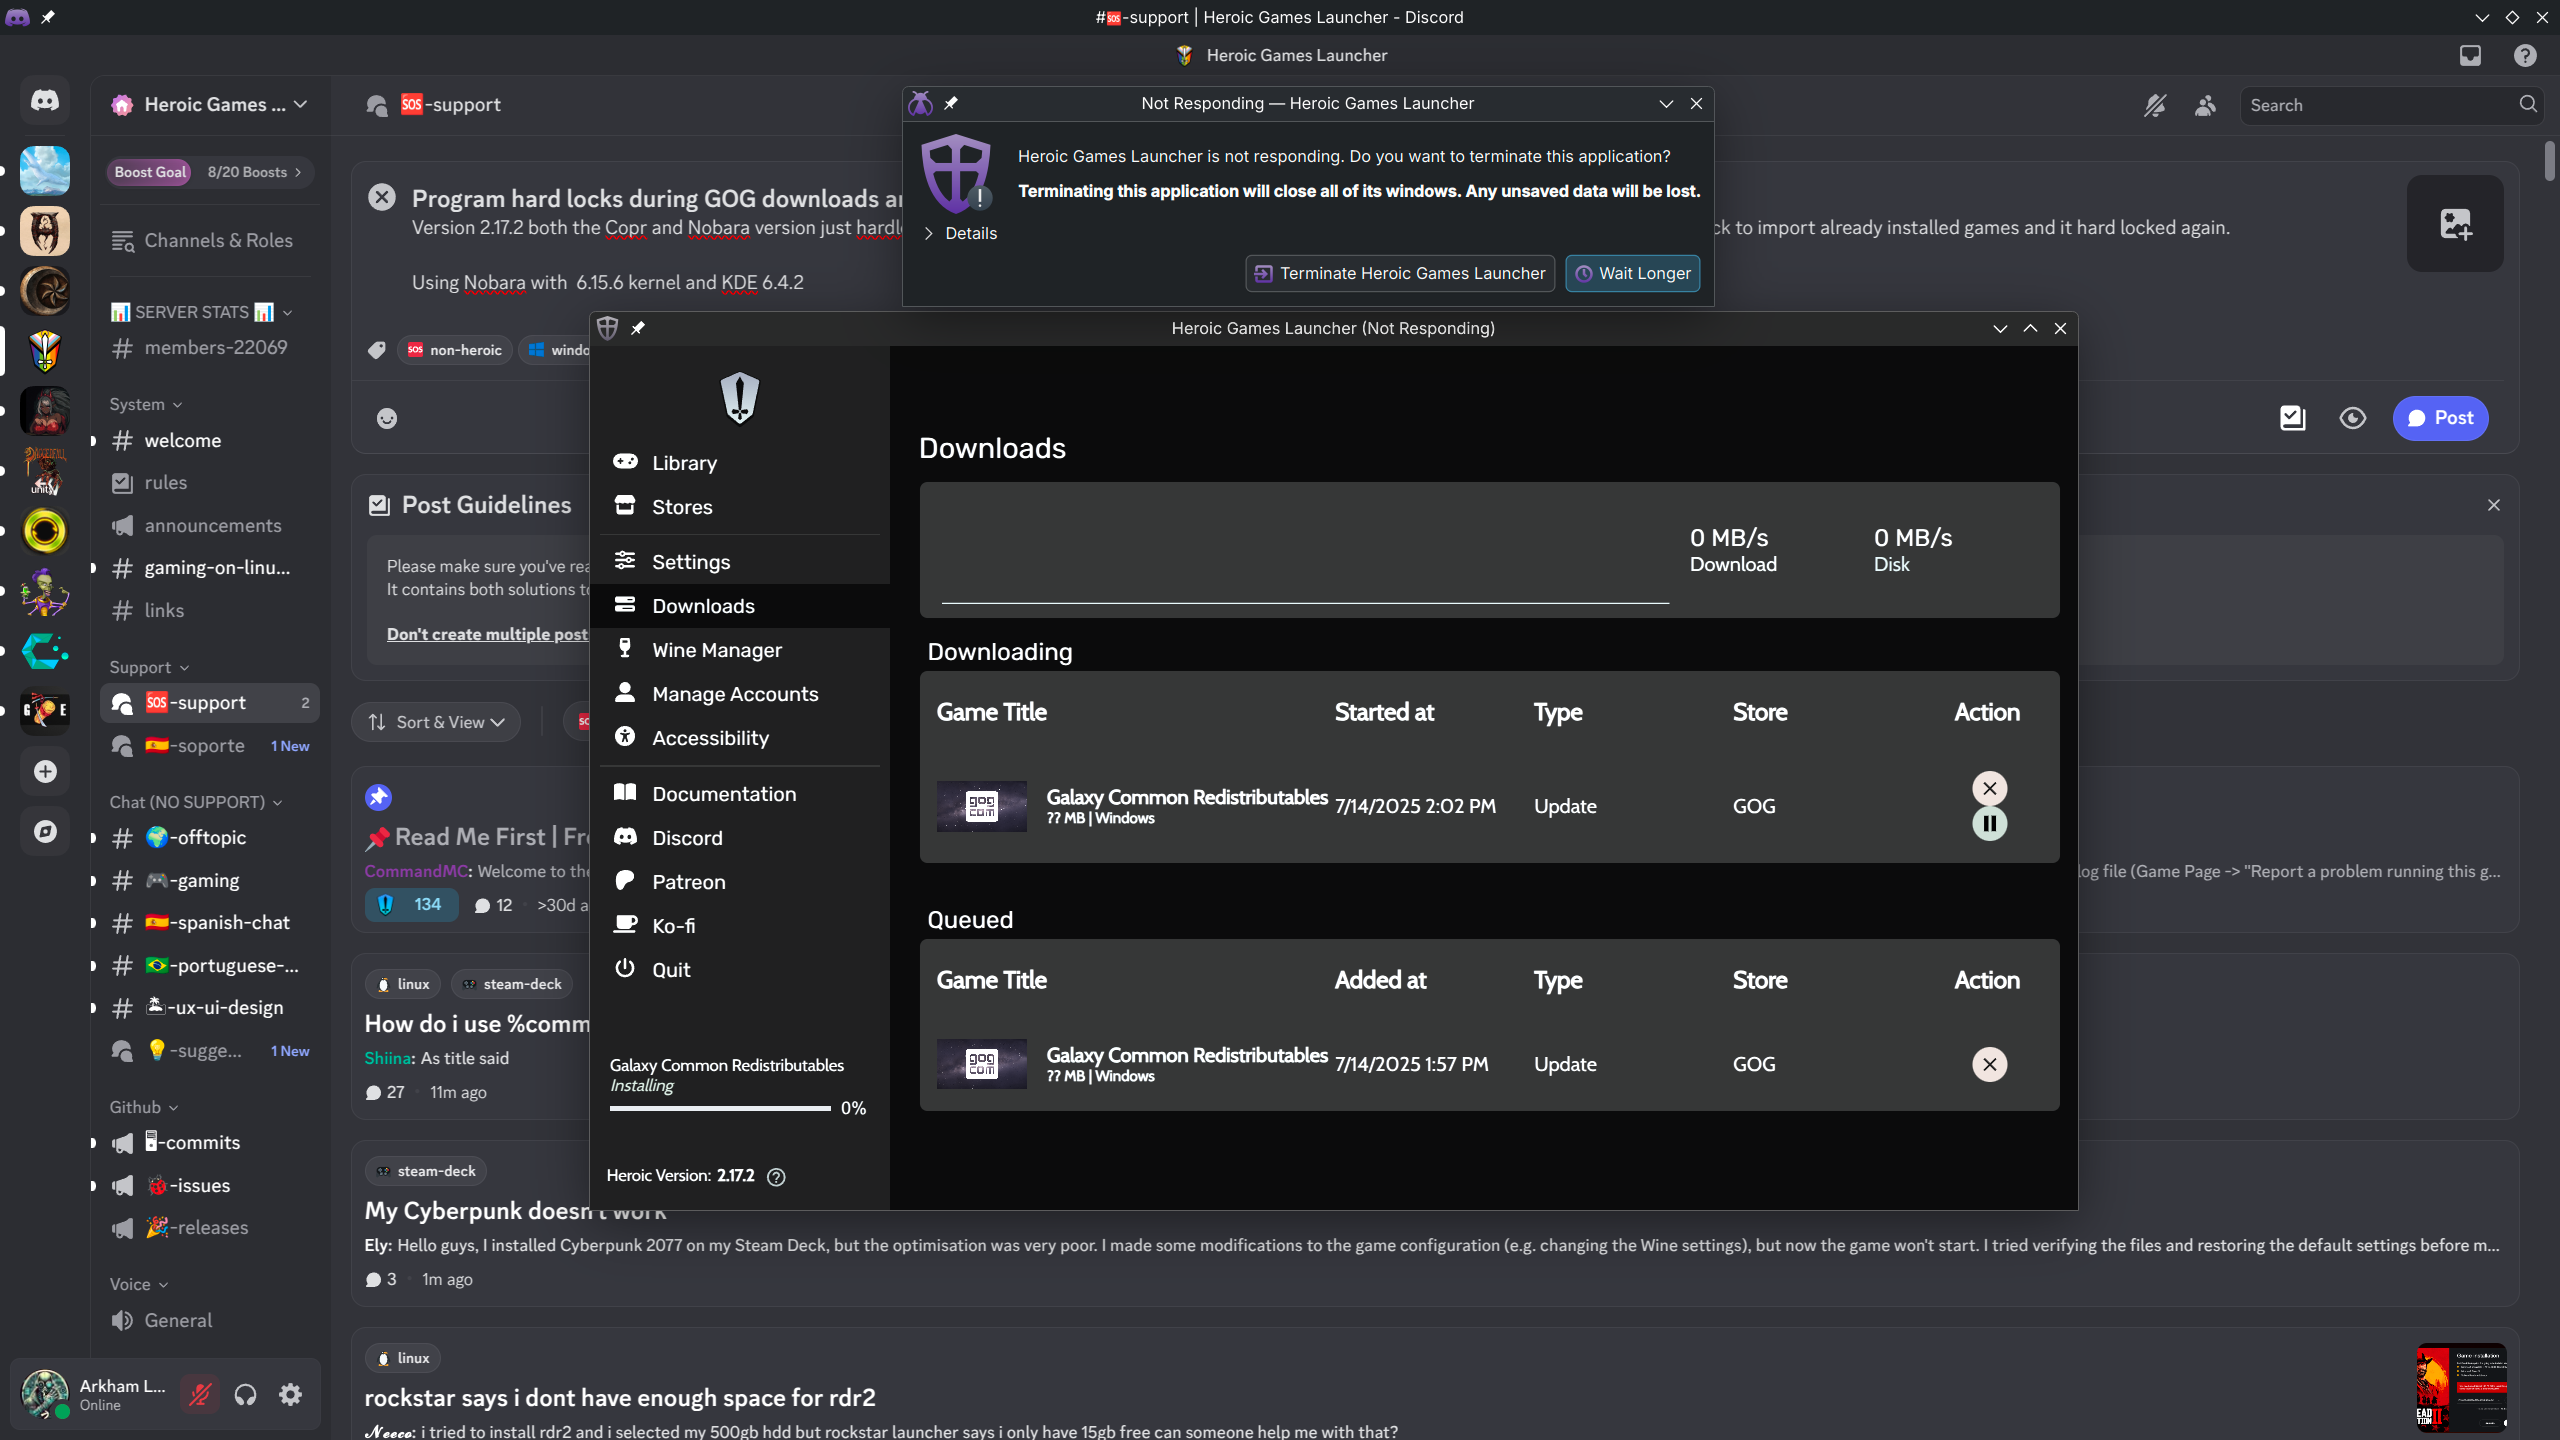Screen dimensions: 2560x1440
Task: Open the yellow ring server icon
Action: point(45,531)
